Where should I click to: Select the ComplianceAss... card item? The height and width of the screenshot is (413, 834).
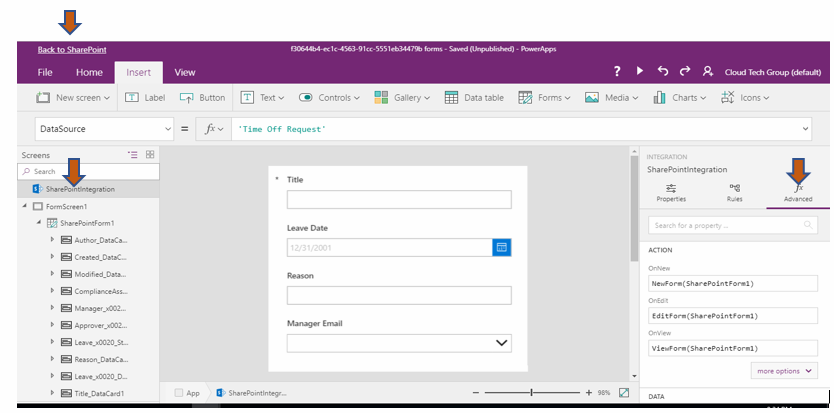[x=101, y=291]
